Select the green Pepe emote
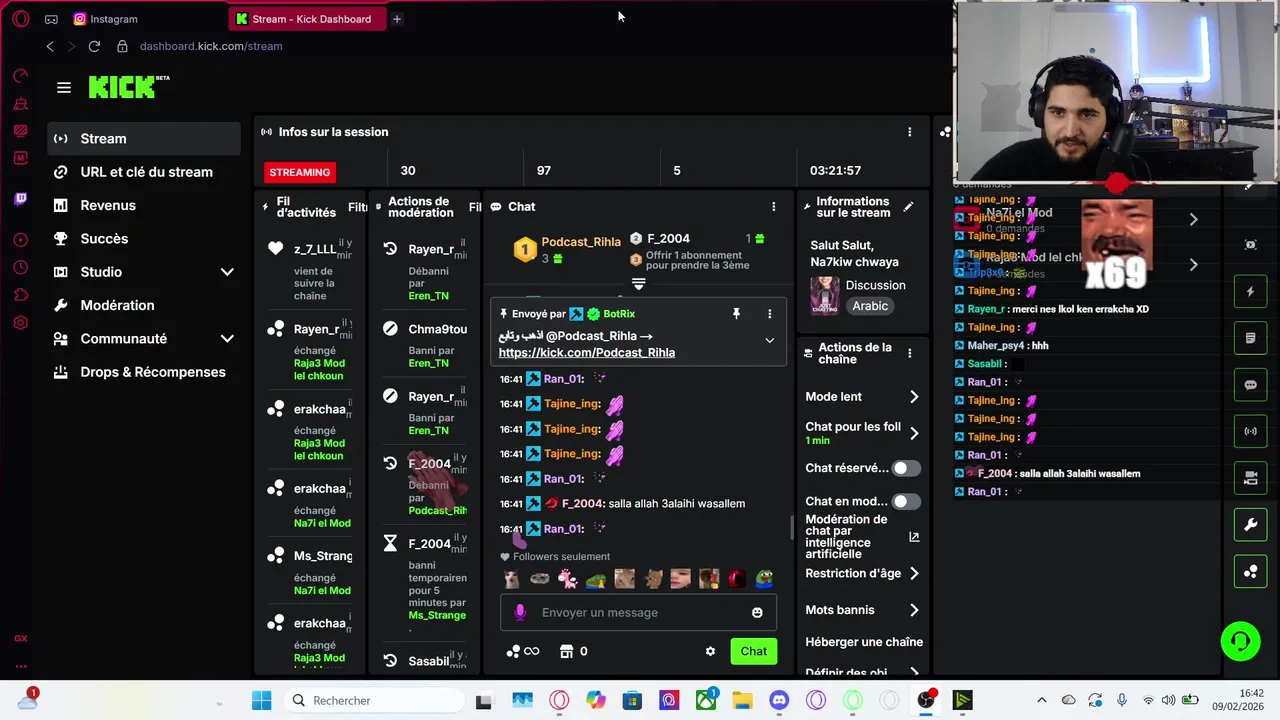Image resolution: width=1280 pixels, height=720 pixels. click(764, 578)
